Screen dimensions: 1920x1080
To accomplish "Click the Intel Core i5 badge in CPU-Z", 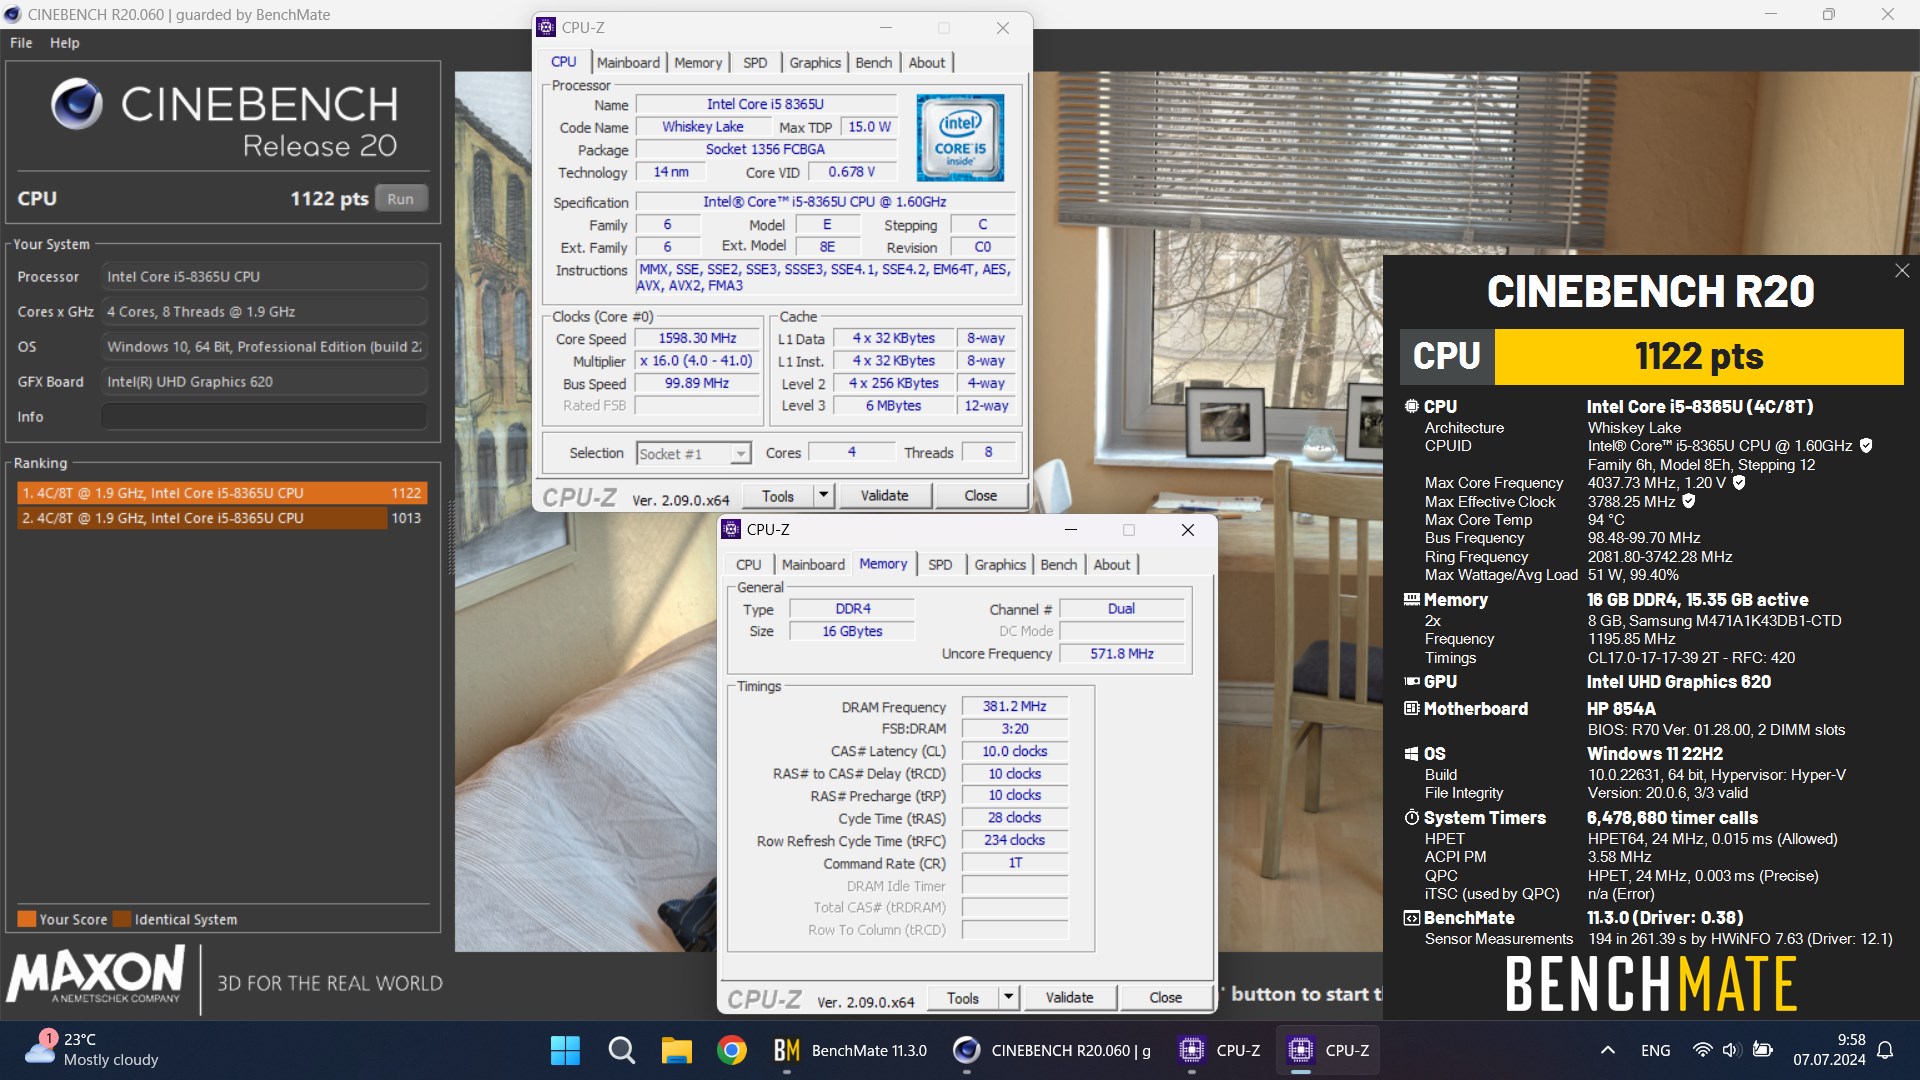I will coord(960,137).
